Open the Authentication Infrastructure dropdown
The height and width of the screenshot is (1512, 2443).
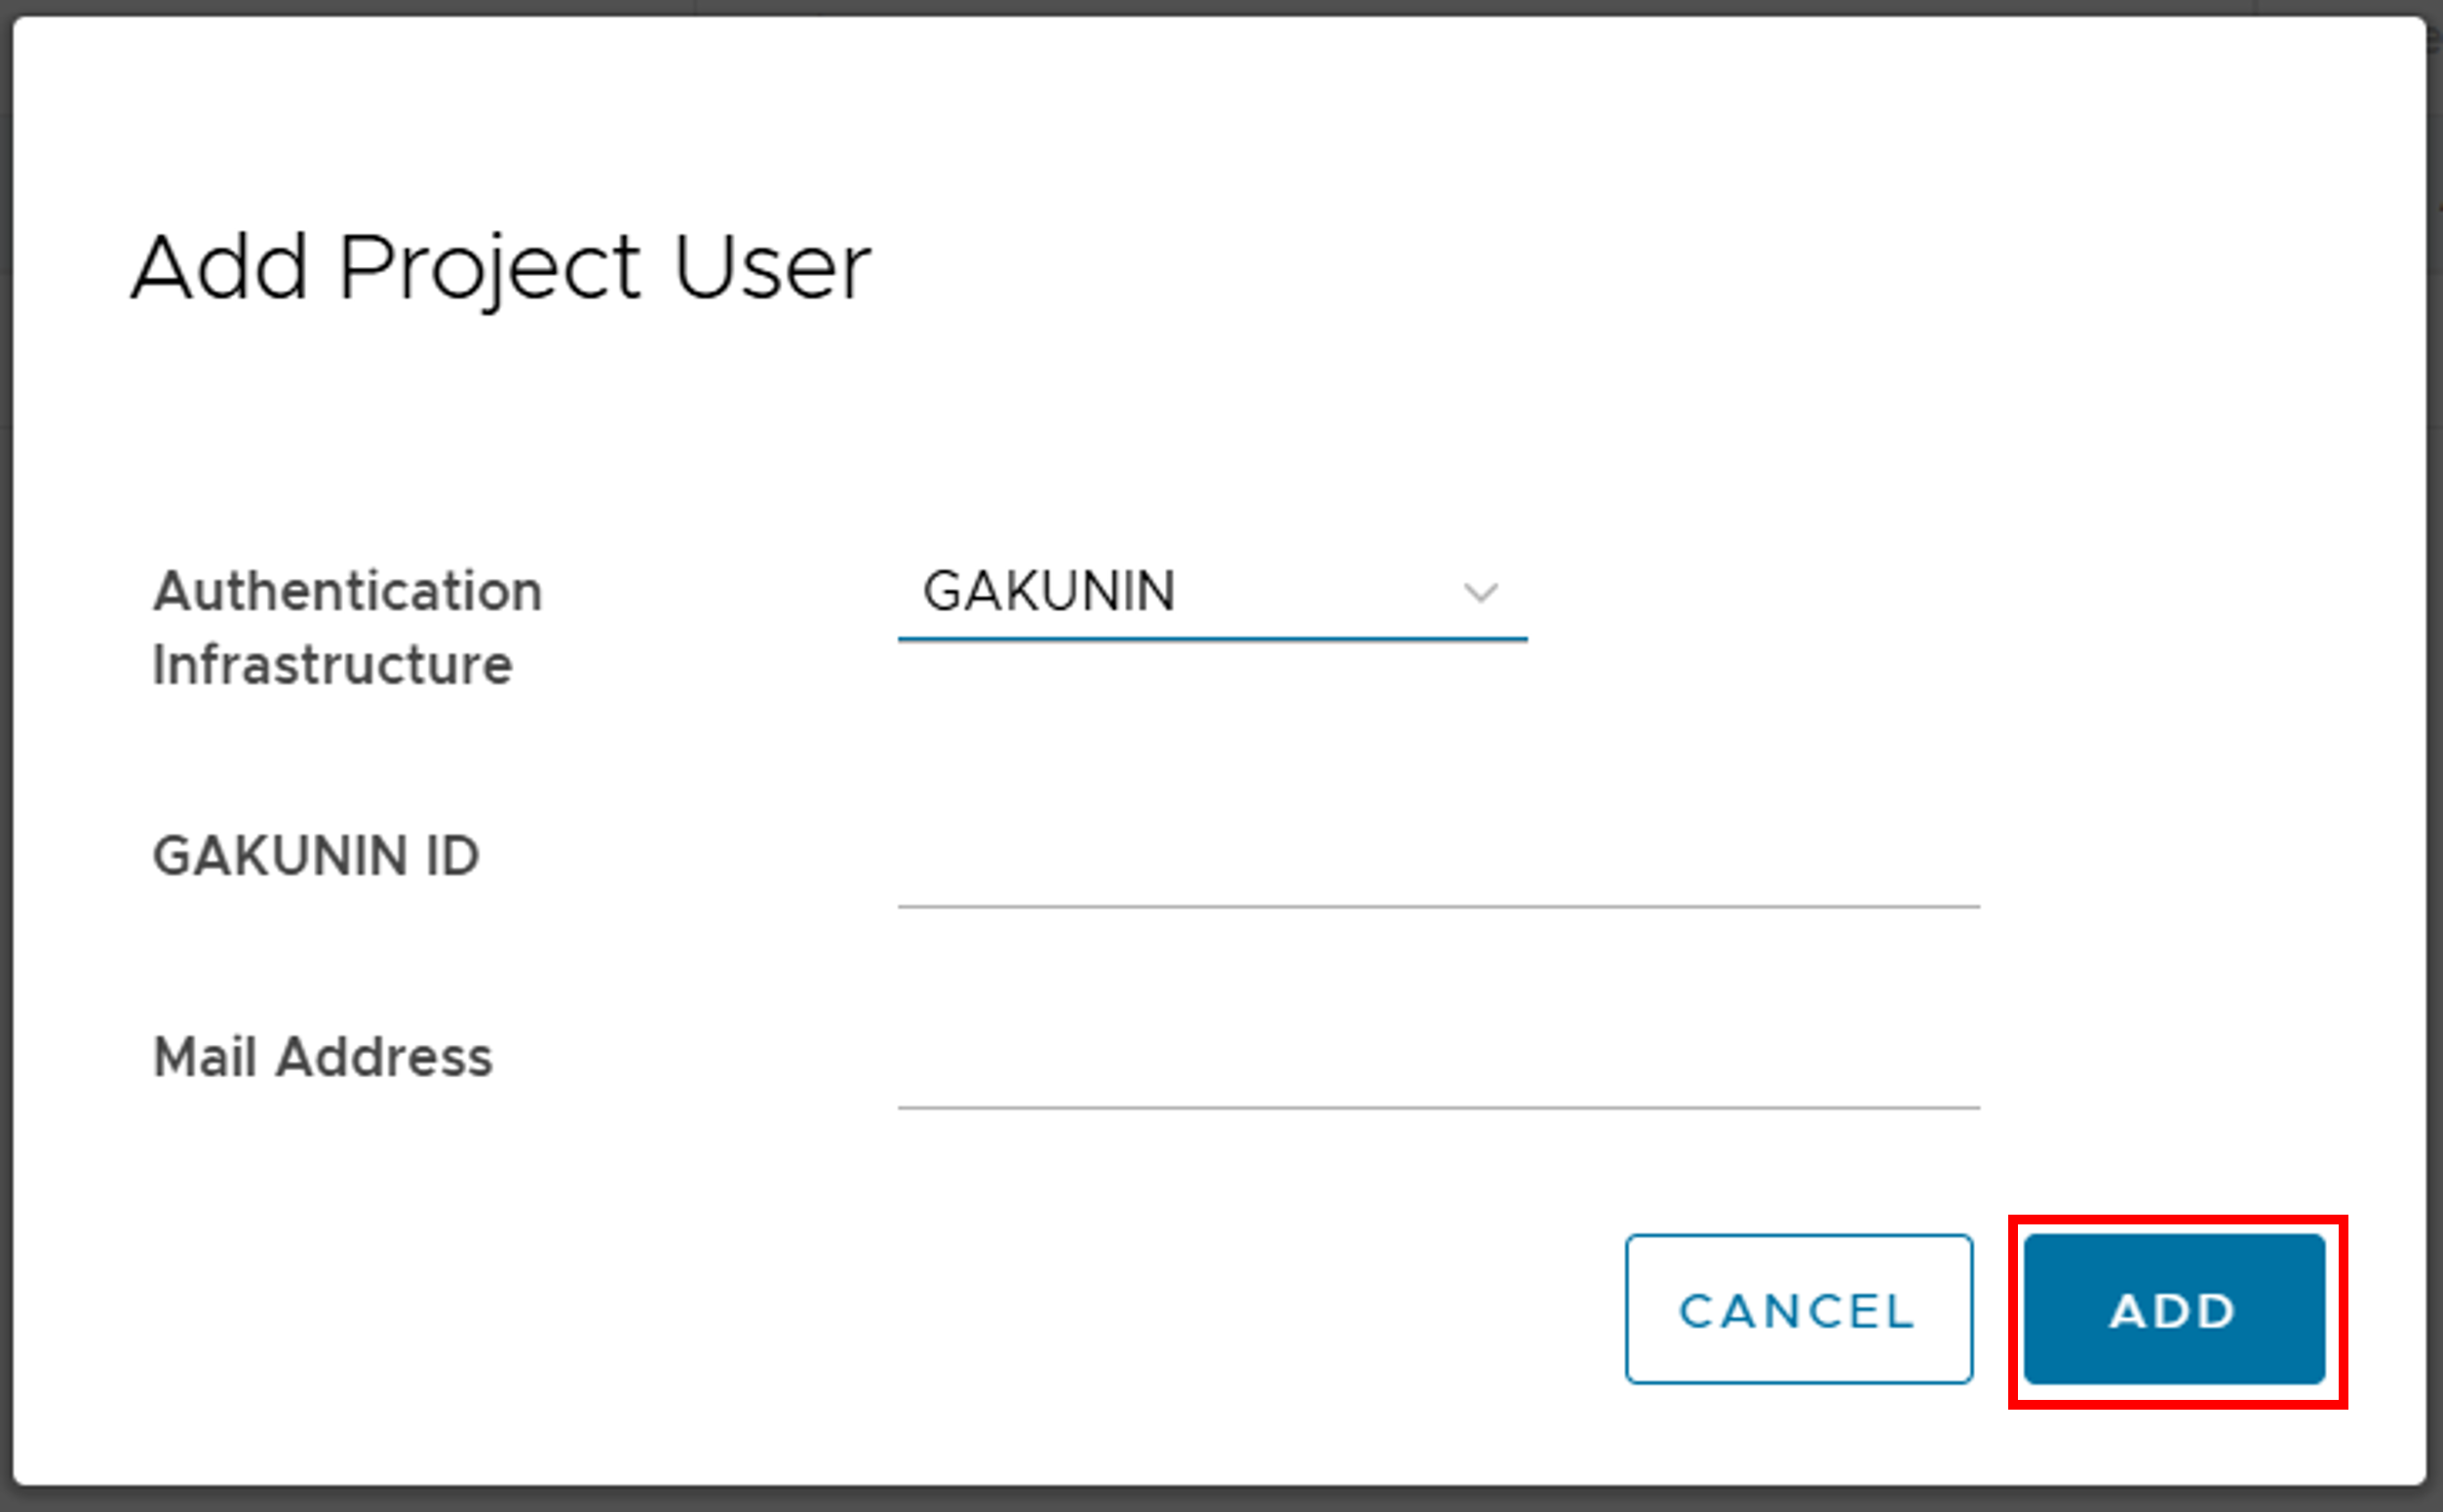[1211, 592]
